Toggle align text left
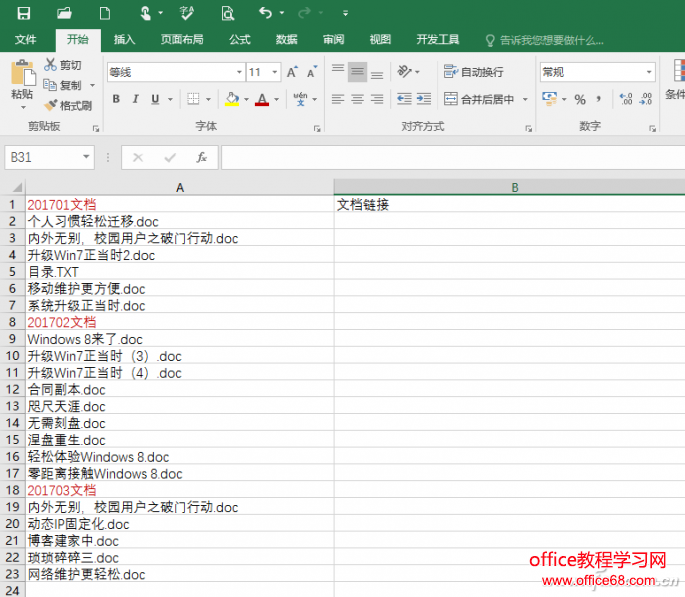This screenshot has height=597, width=685. 338,99
